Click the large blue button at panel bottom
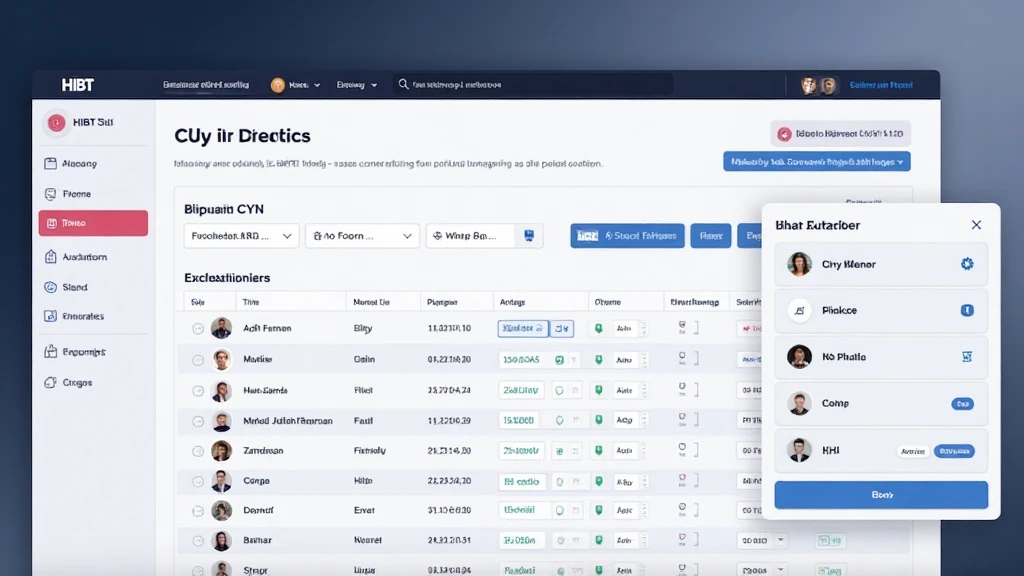The height and width of the screenshot is (576, 1024). (881, 495)
